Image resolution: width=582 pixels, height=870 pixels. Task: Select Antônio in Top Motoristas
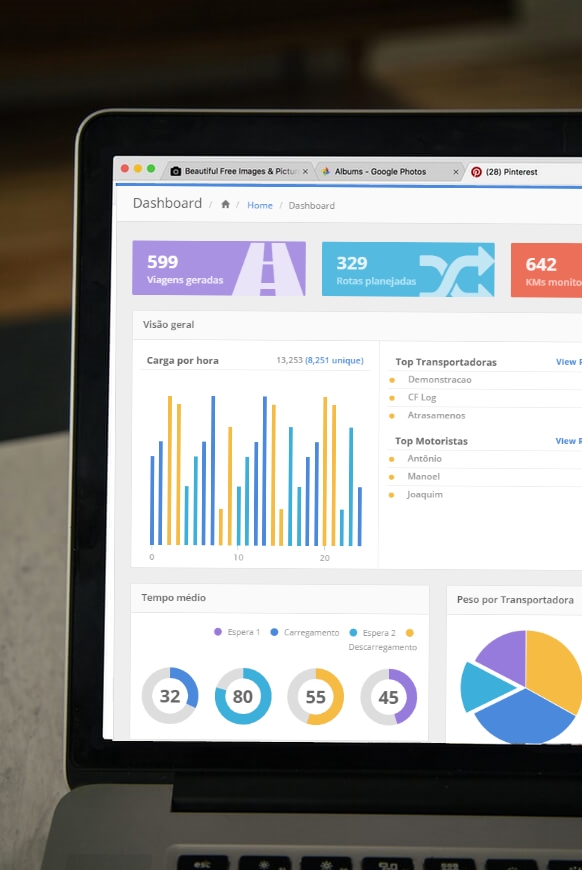424,458
